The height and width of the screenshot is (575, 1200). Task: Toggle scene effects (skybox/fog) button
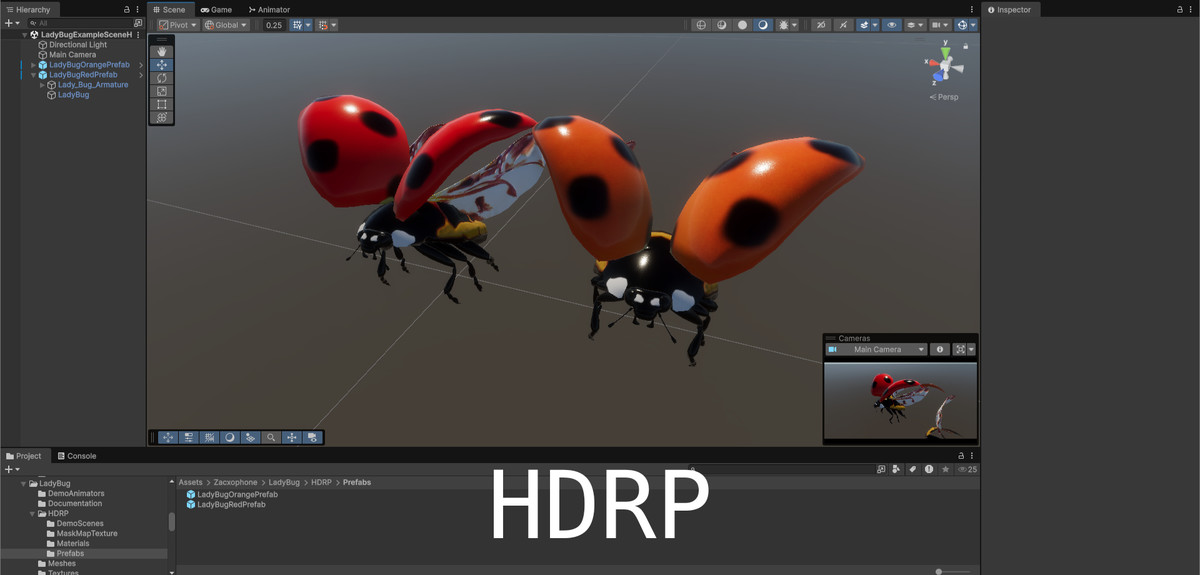coord(863,25)
